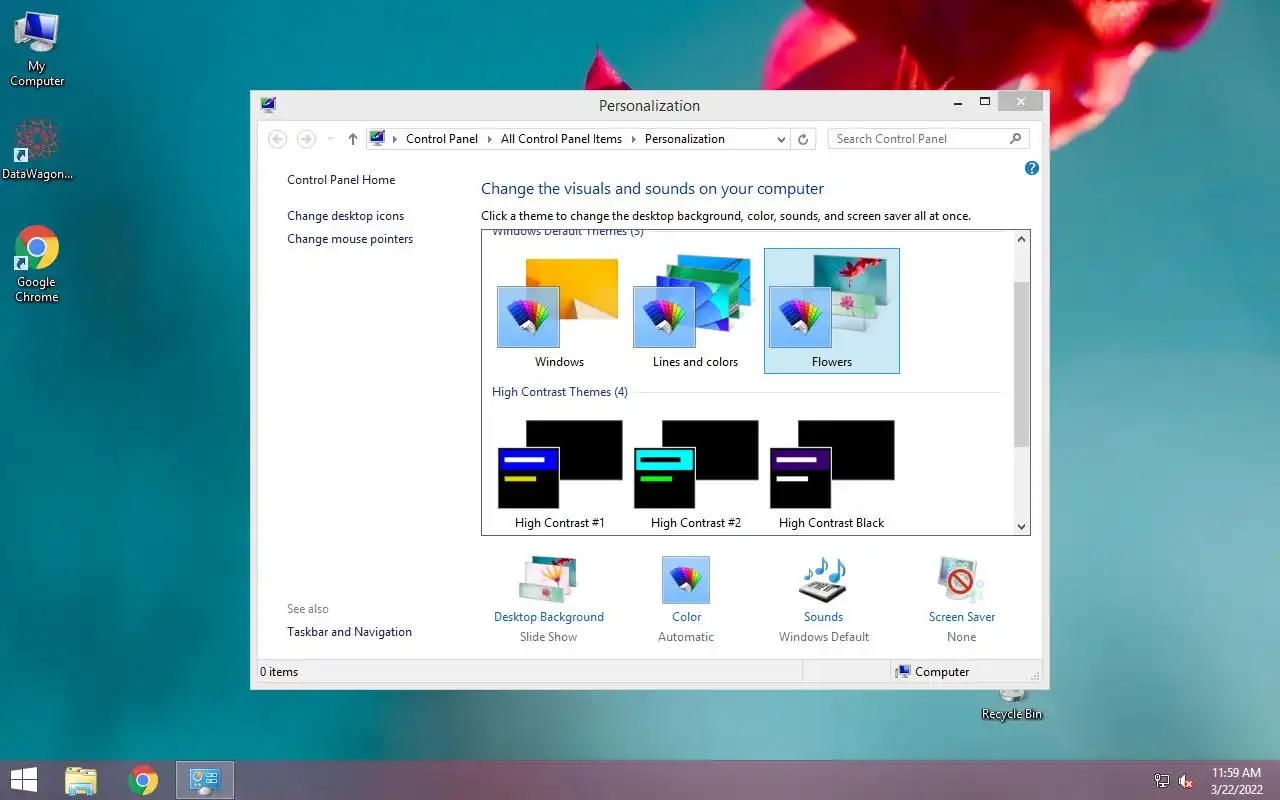Select the Windows theme thumbnail
The image size is (1280, 800).
(x=559, y=311)
